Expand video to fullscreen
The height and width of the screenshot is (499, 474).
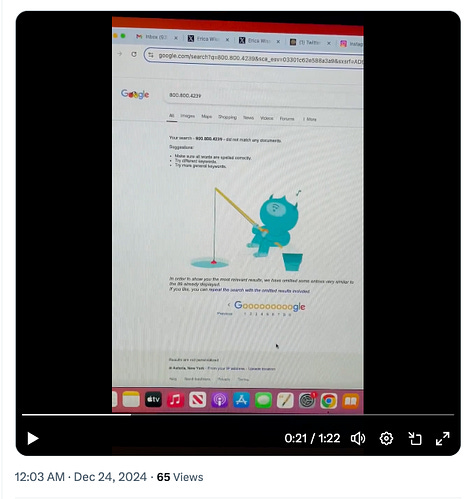pos(443,438)
